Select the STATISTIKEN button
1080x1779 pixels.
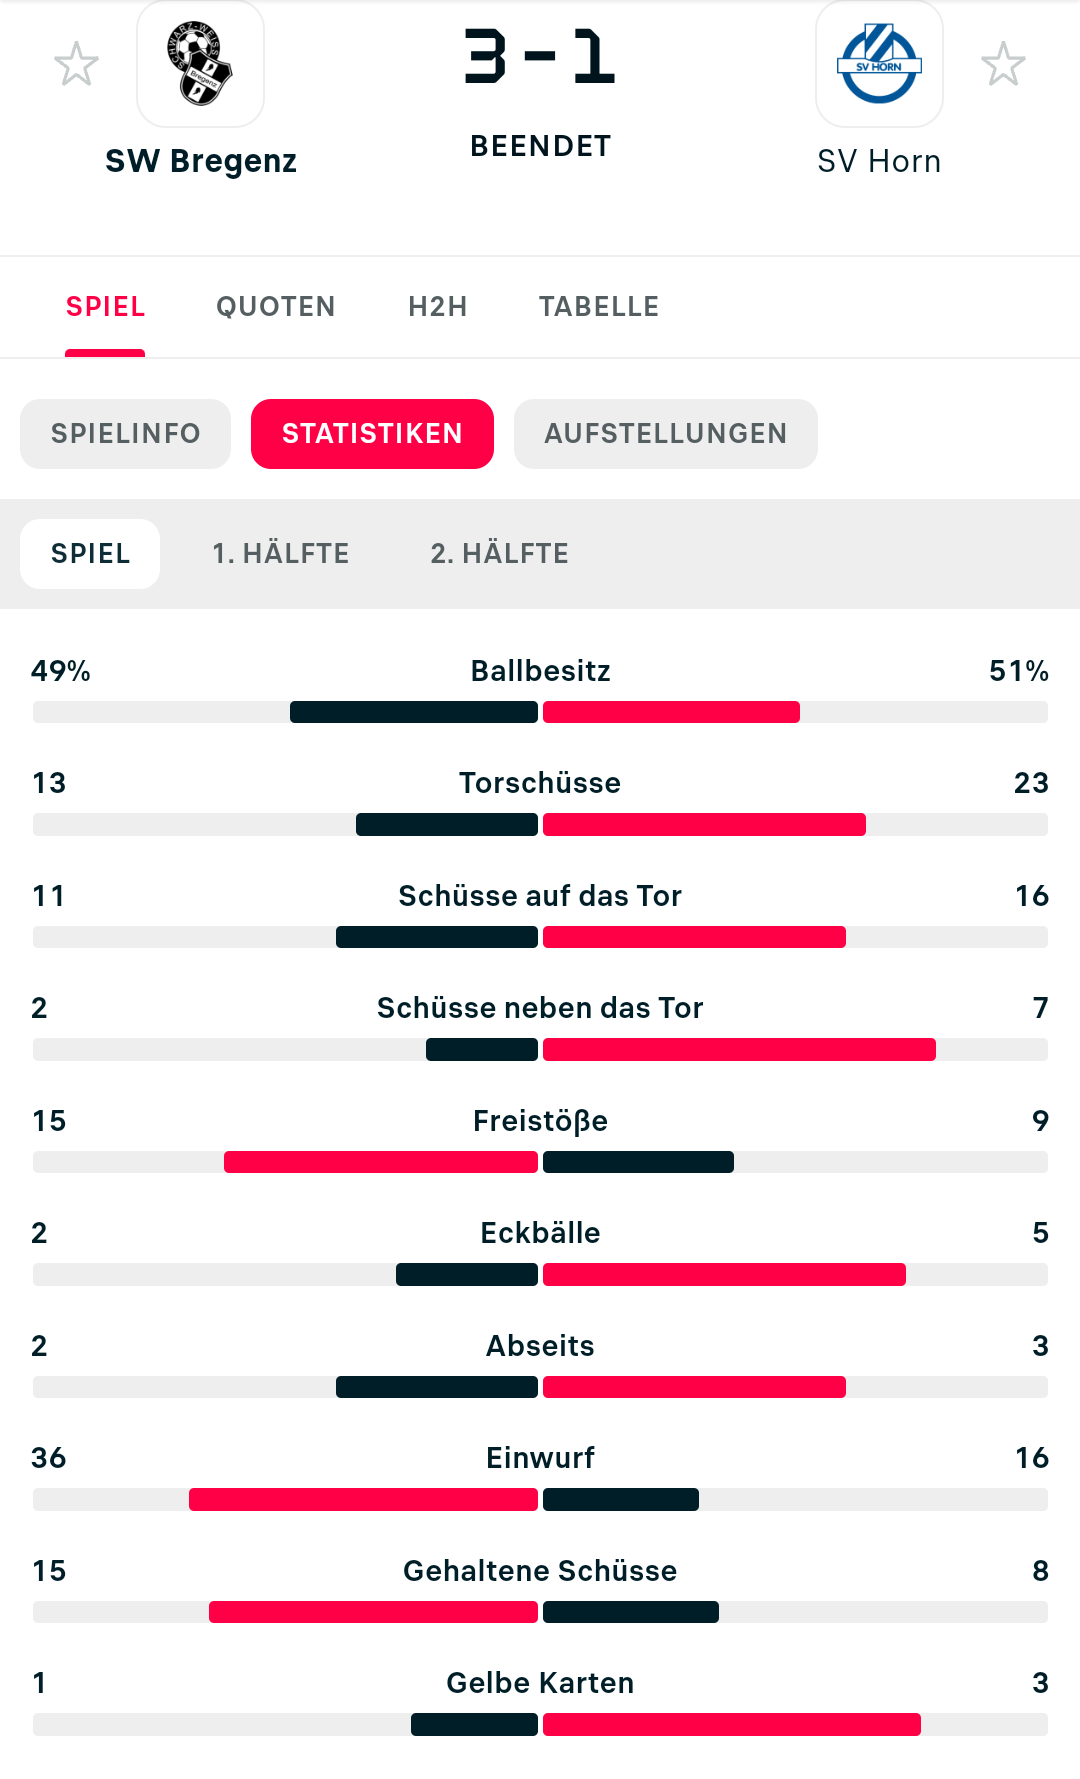[372, 434]
